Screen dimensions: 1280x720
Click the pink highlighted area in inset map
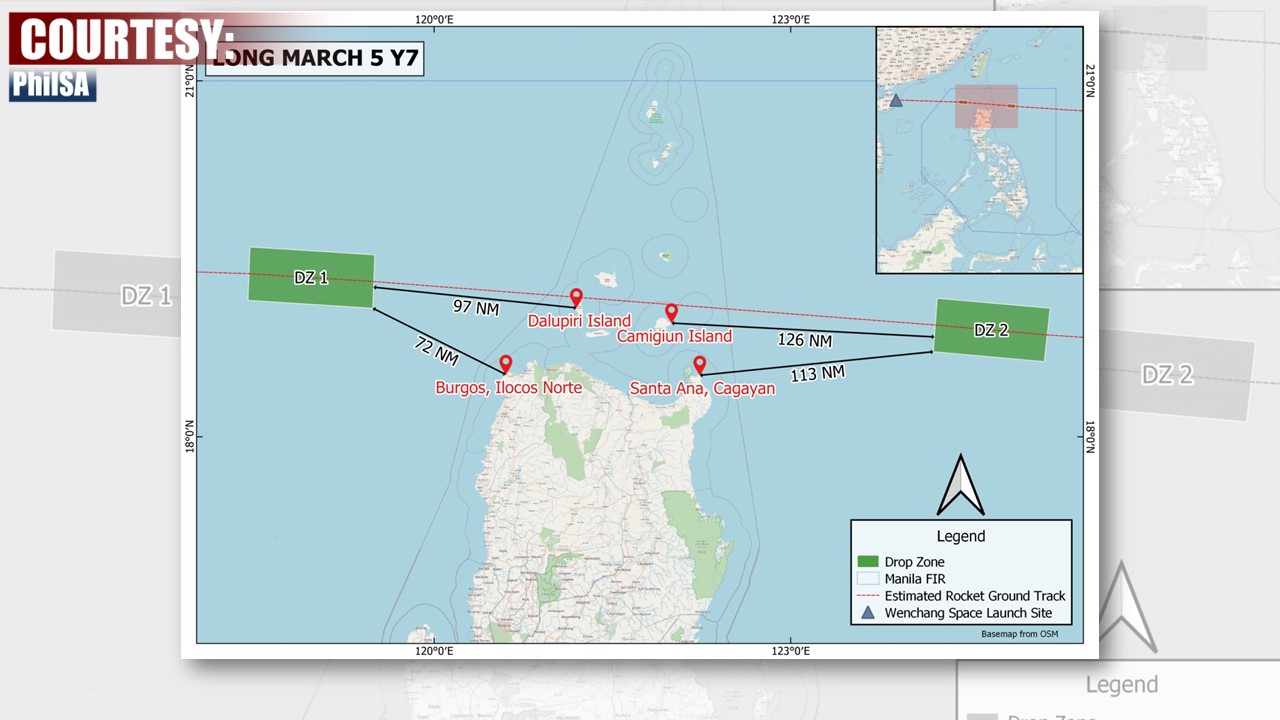[x=986, y=107]
